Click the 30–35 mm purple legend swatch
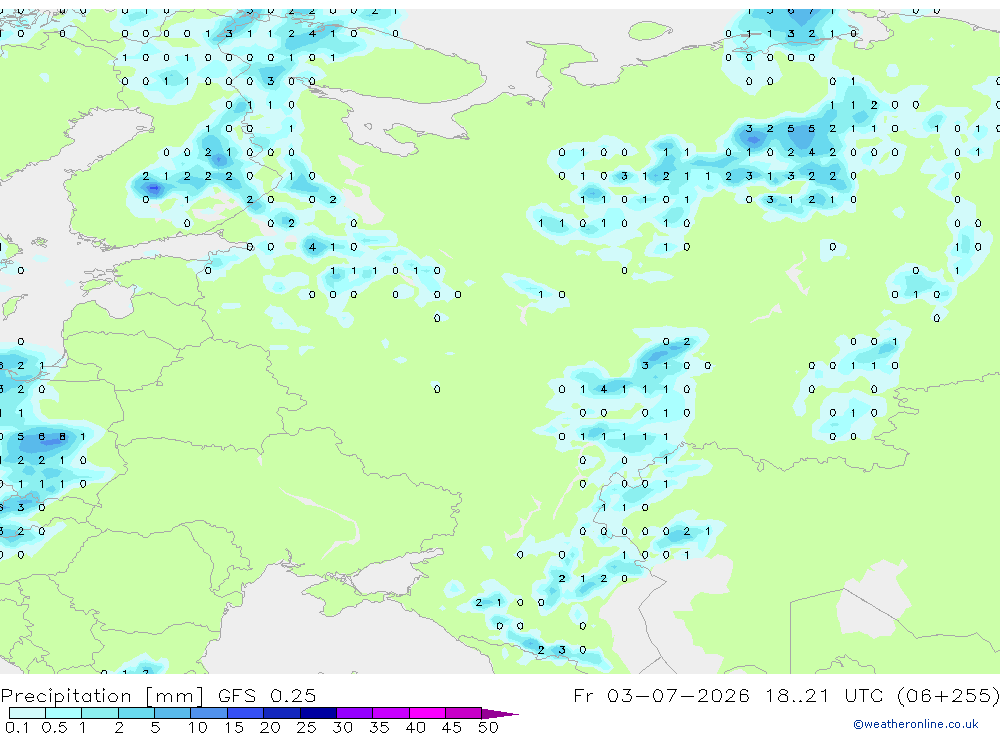The image size is (1000, 733). pyautogui.click(x=354, y=713)
